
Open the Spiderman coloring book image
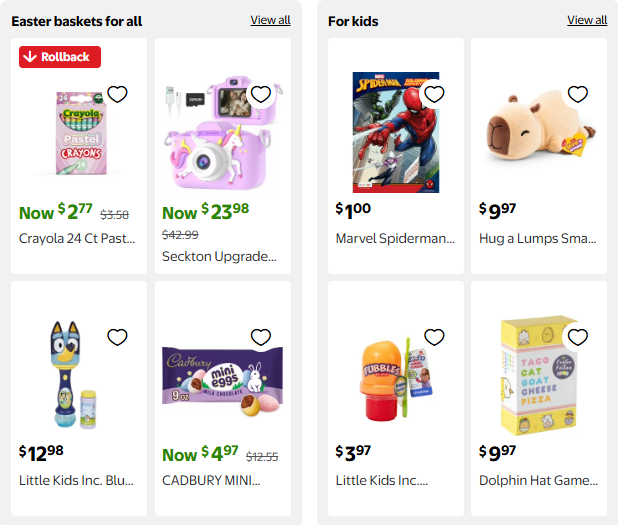click(396, 132)
